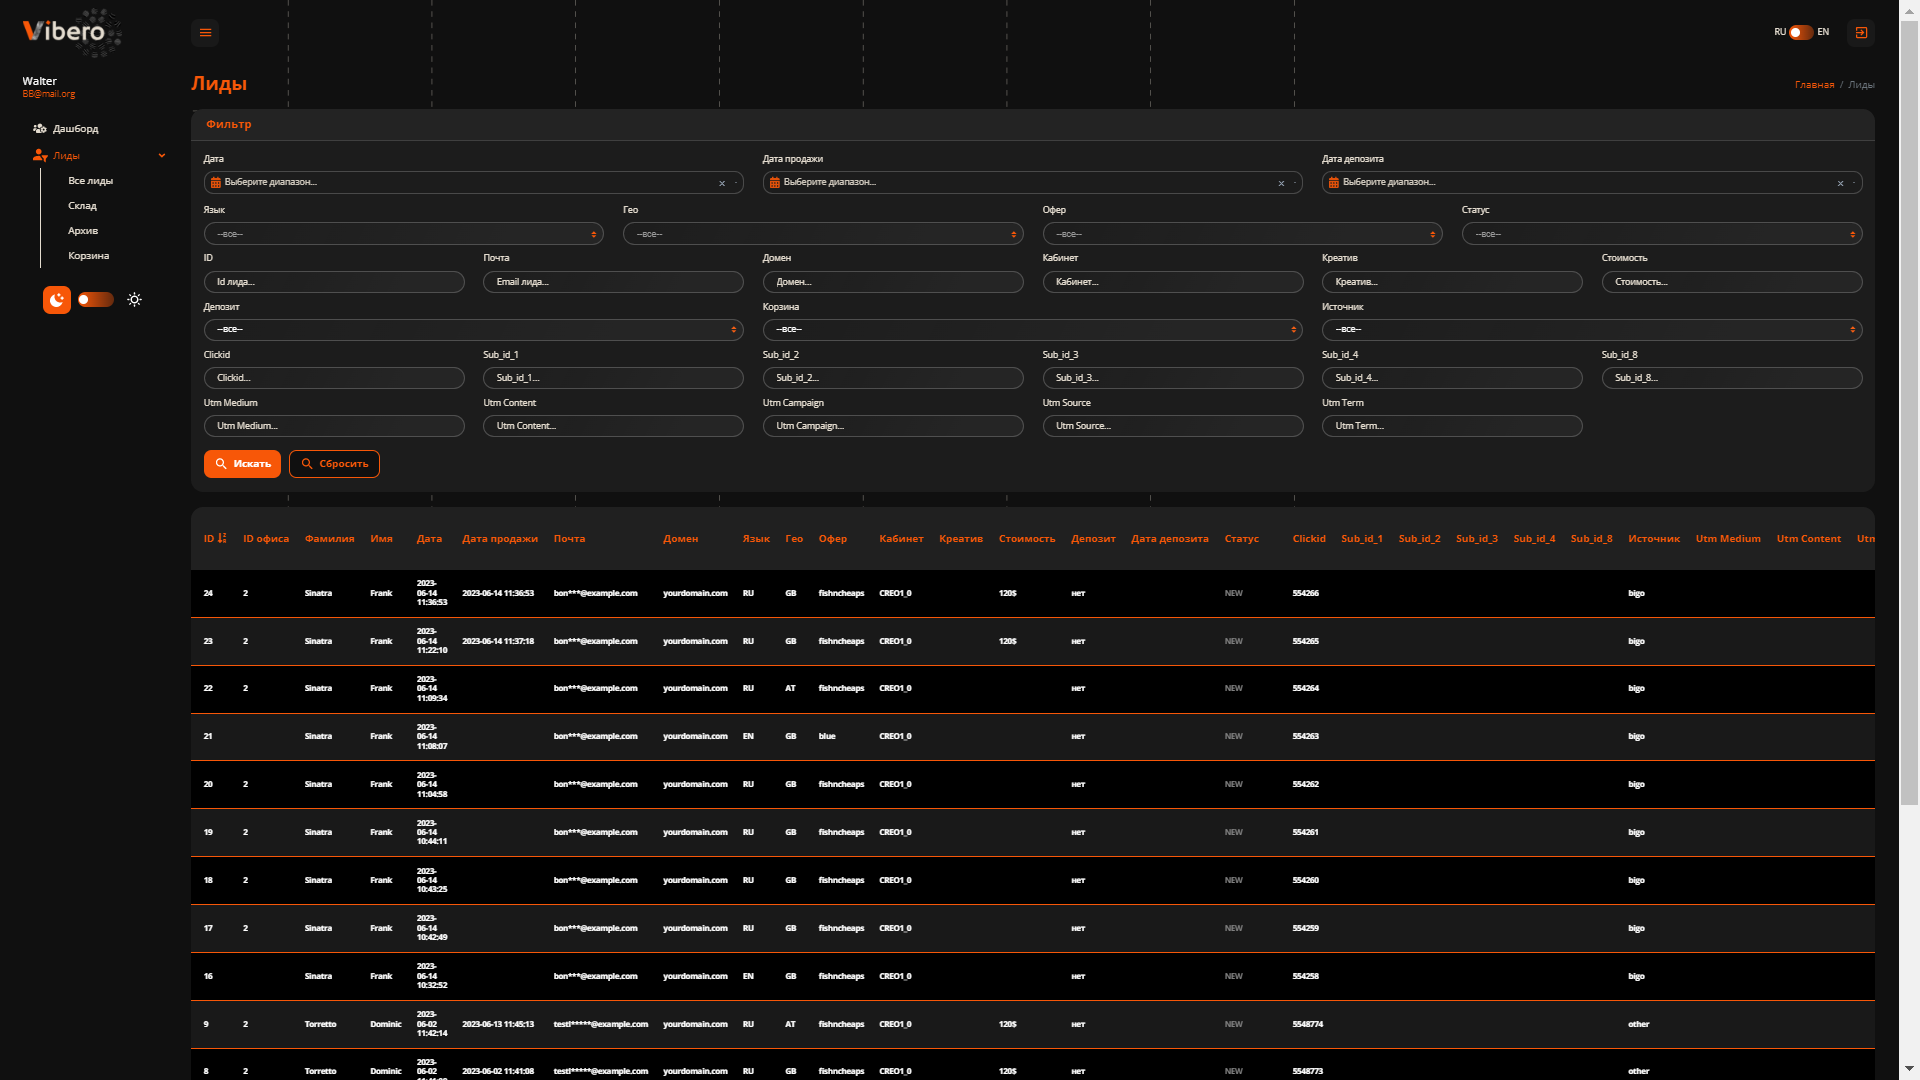This screenshot has height=1080, width=1920.
Task: Click Clickid cell 554266
Action: [1305, 593]
